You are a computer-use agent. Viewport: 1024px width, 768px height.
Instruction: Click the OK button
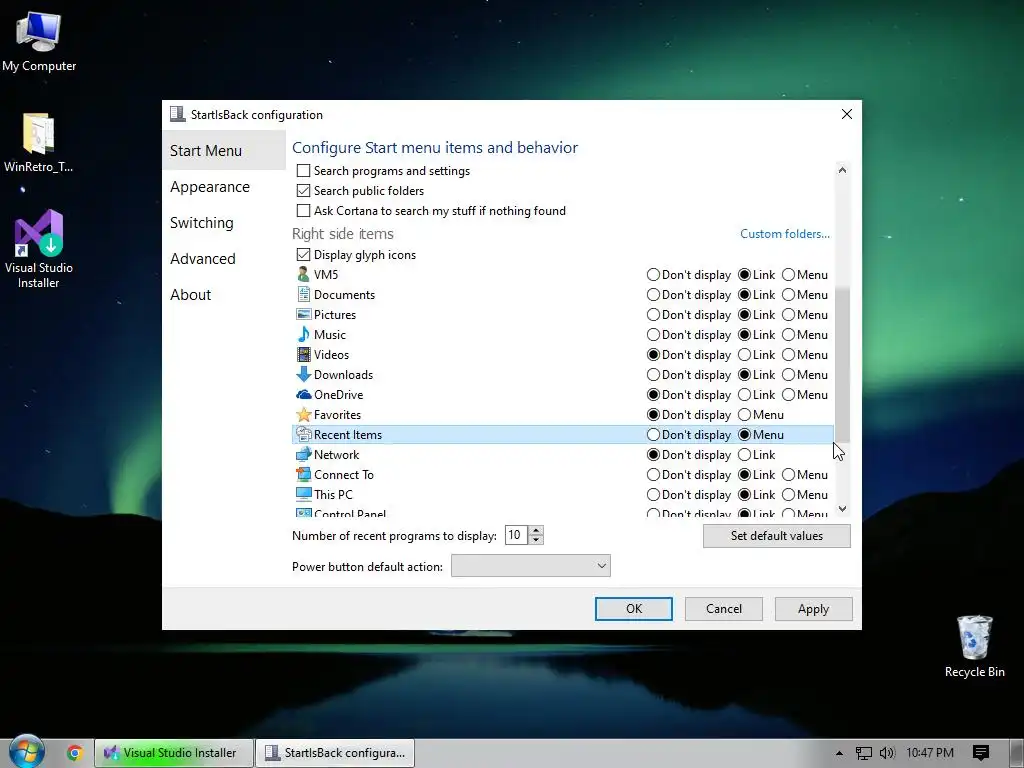(633, 609)
